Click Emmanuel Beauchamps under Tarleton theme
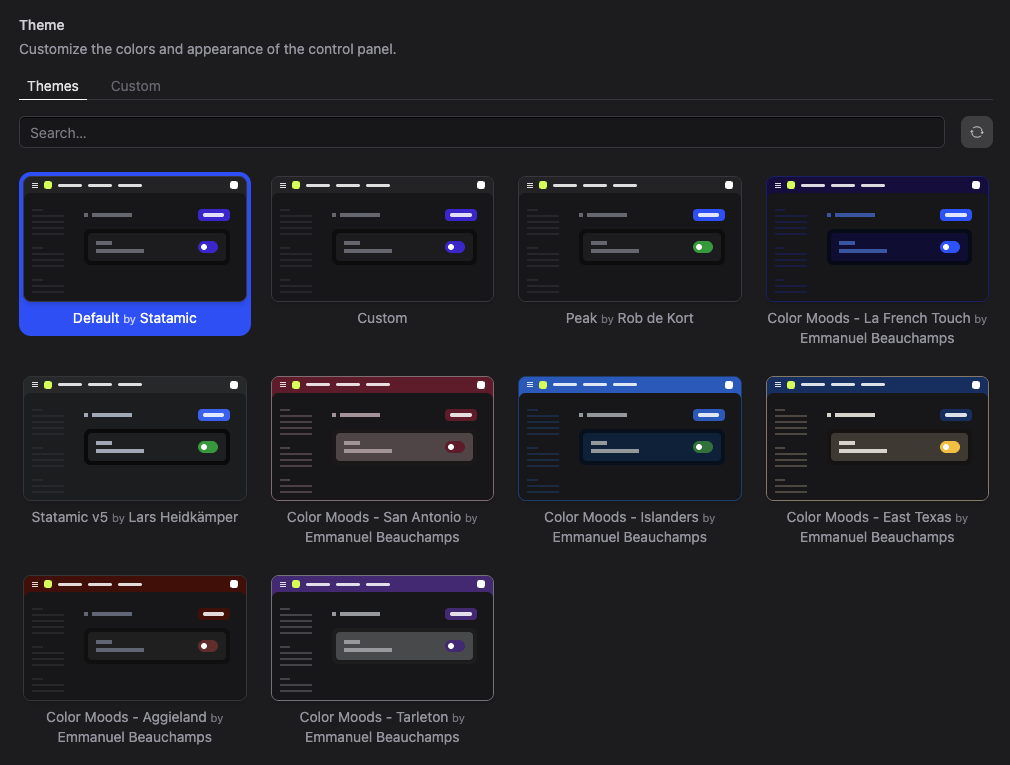 pyautogui.click(x=381, y=737)
